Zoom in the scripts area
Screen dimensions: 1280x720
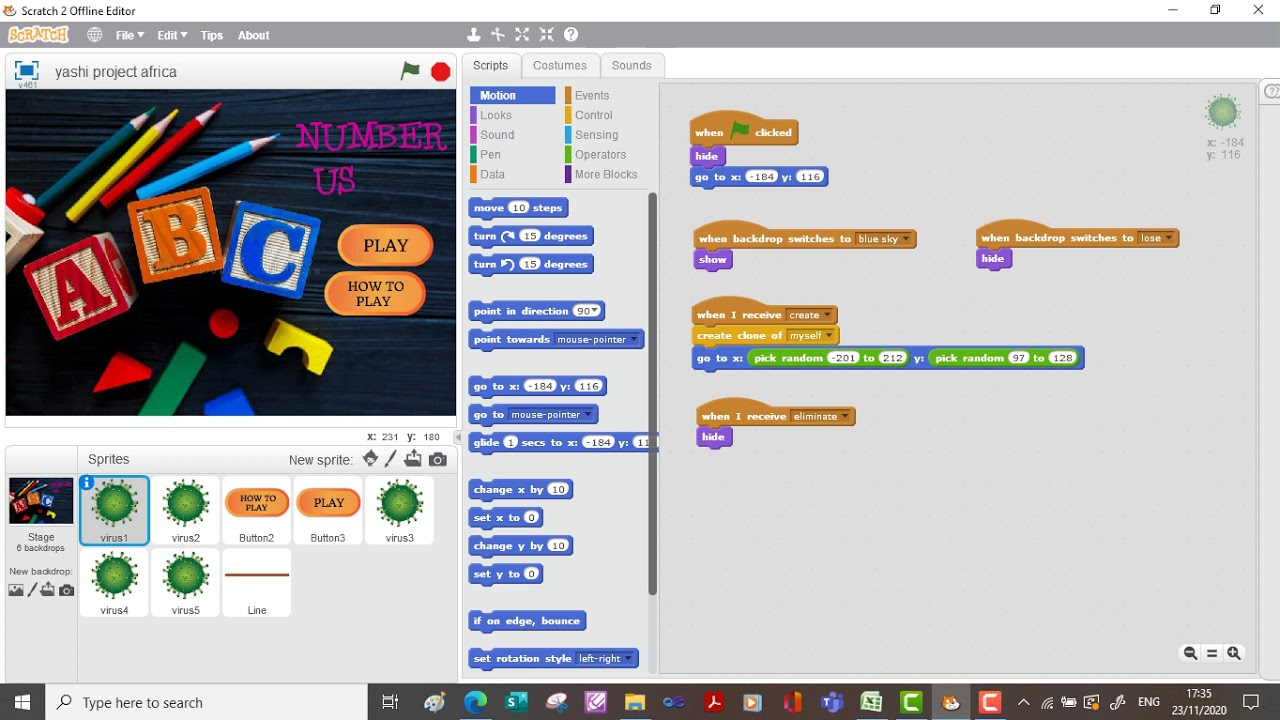click(1234, 653)
